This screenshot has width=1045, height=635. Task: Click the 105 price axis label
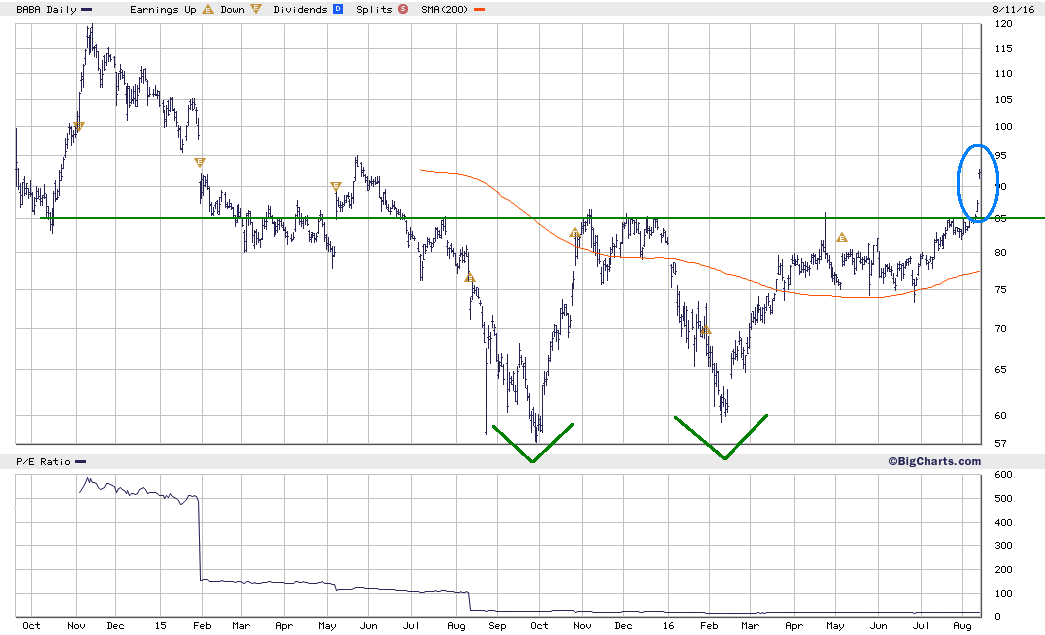(1003, 100)
